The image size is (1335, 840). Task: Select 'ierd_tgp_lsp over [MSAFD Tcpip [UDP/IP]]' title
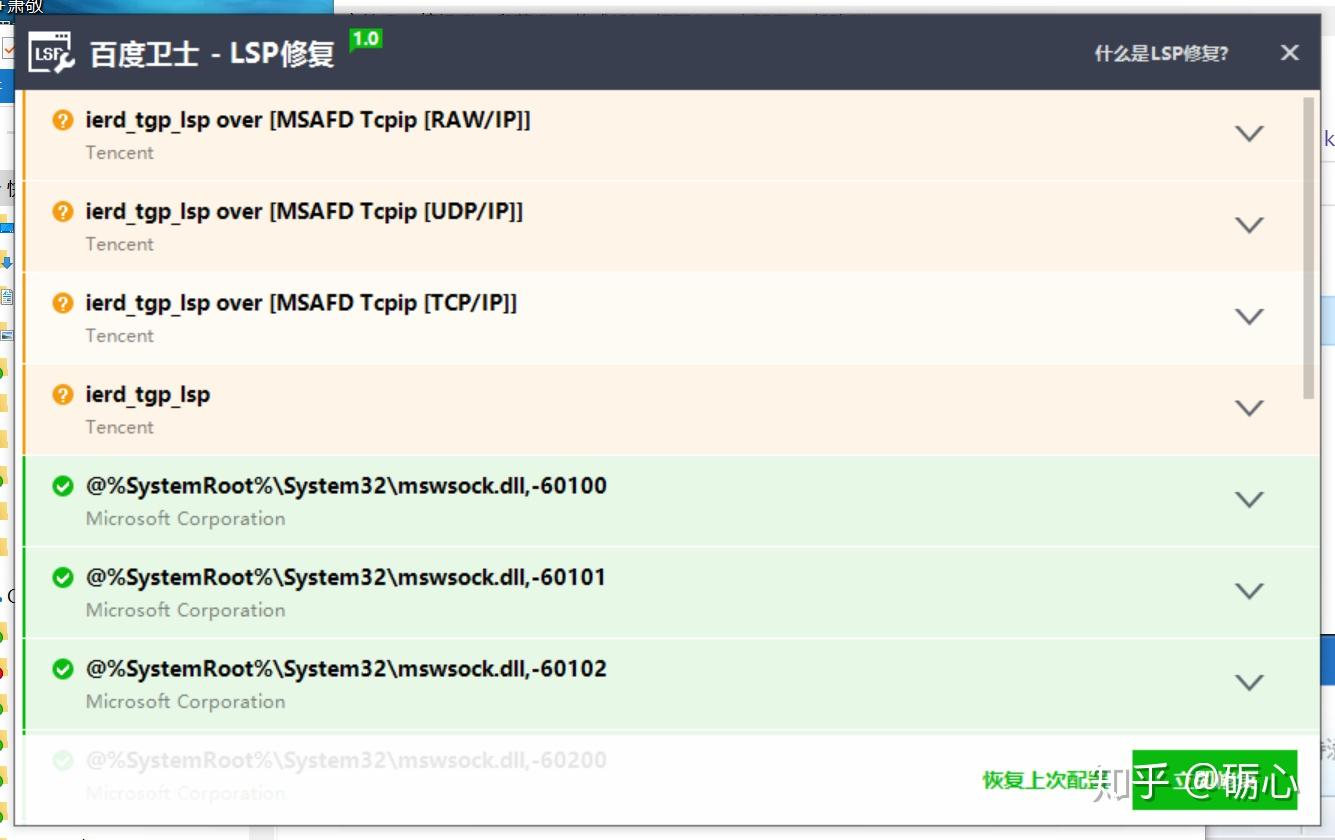(304, 212)
